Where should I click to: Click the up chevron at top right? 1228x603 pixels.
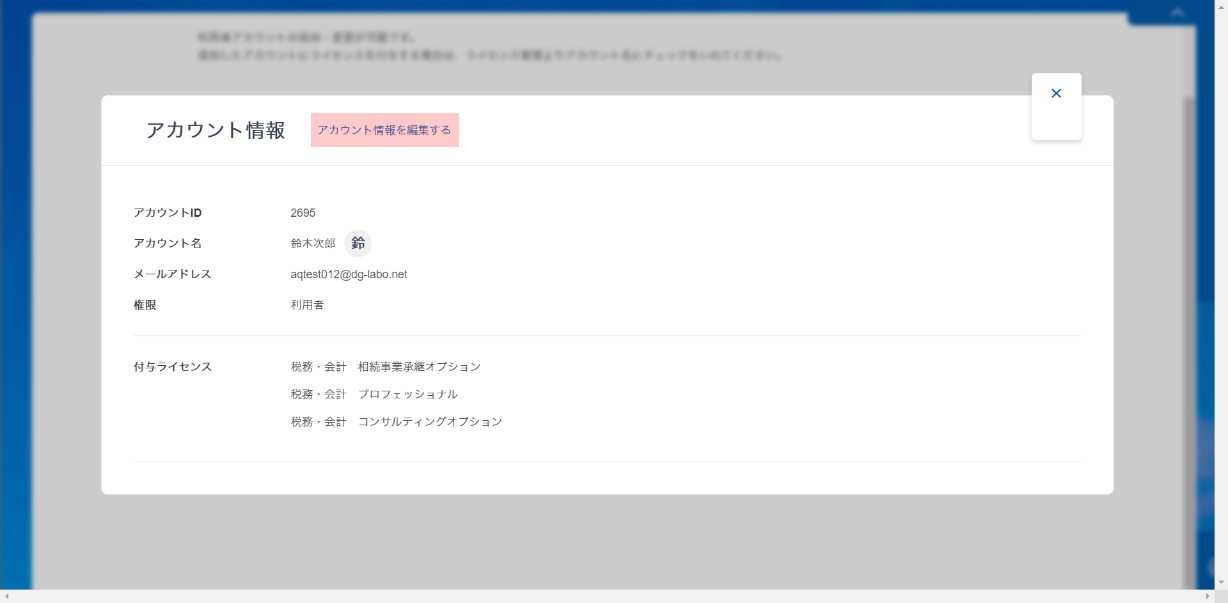tap(1177, 12)
